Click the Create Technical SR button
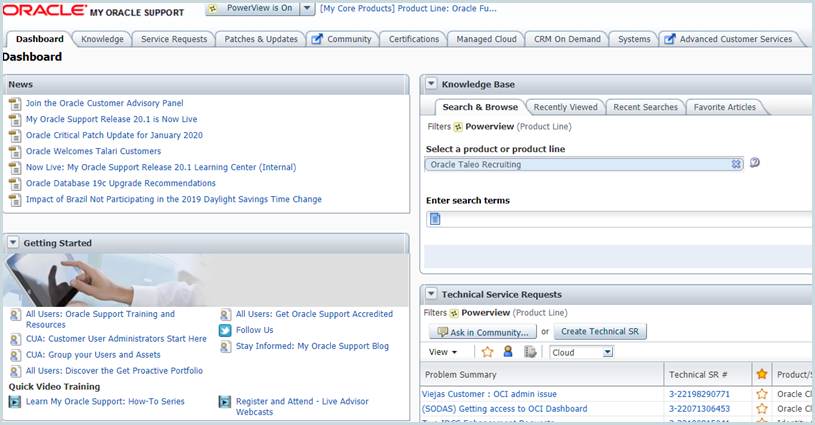 [600, 332]
